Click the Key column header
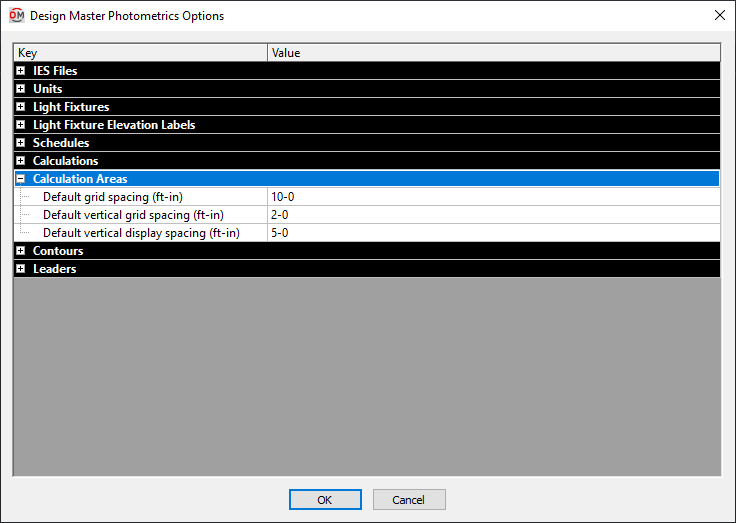Viewport: 736px width, 523px height. tap(140, 53)
